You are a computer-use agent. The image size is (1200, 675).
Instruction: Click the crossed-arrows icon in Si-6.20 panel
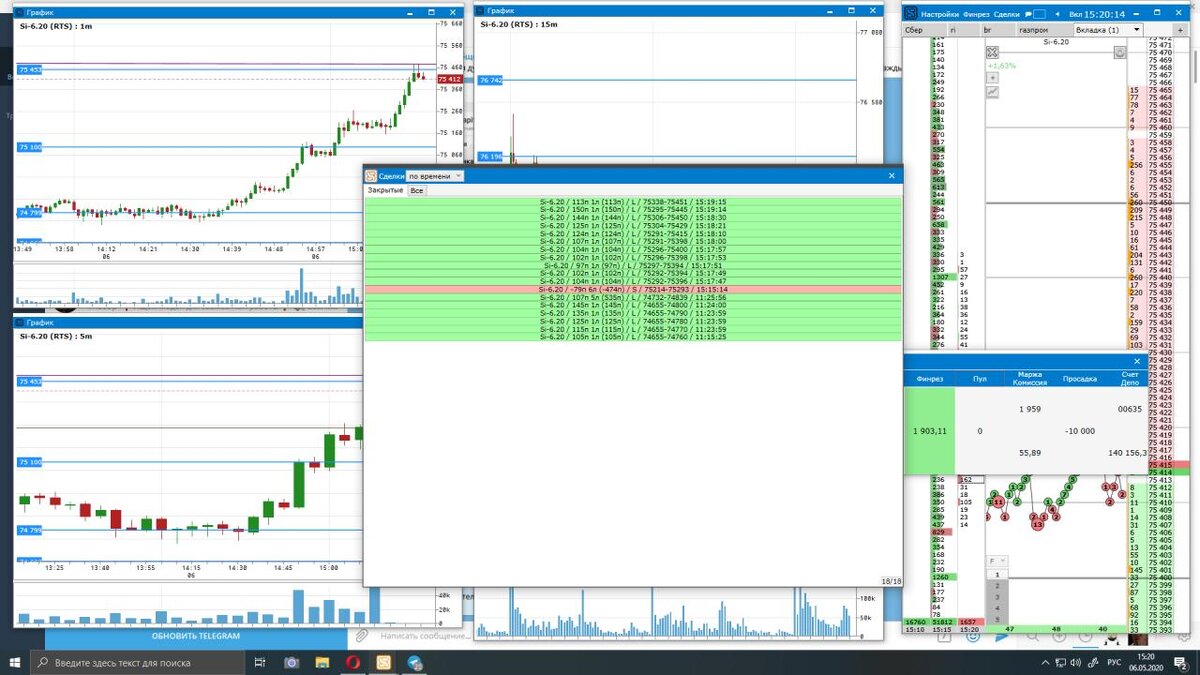pyautogui.click(x=992, y=52)
